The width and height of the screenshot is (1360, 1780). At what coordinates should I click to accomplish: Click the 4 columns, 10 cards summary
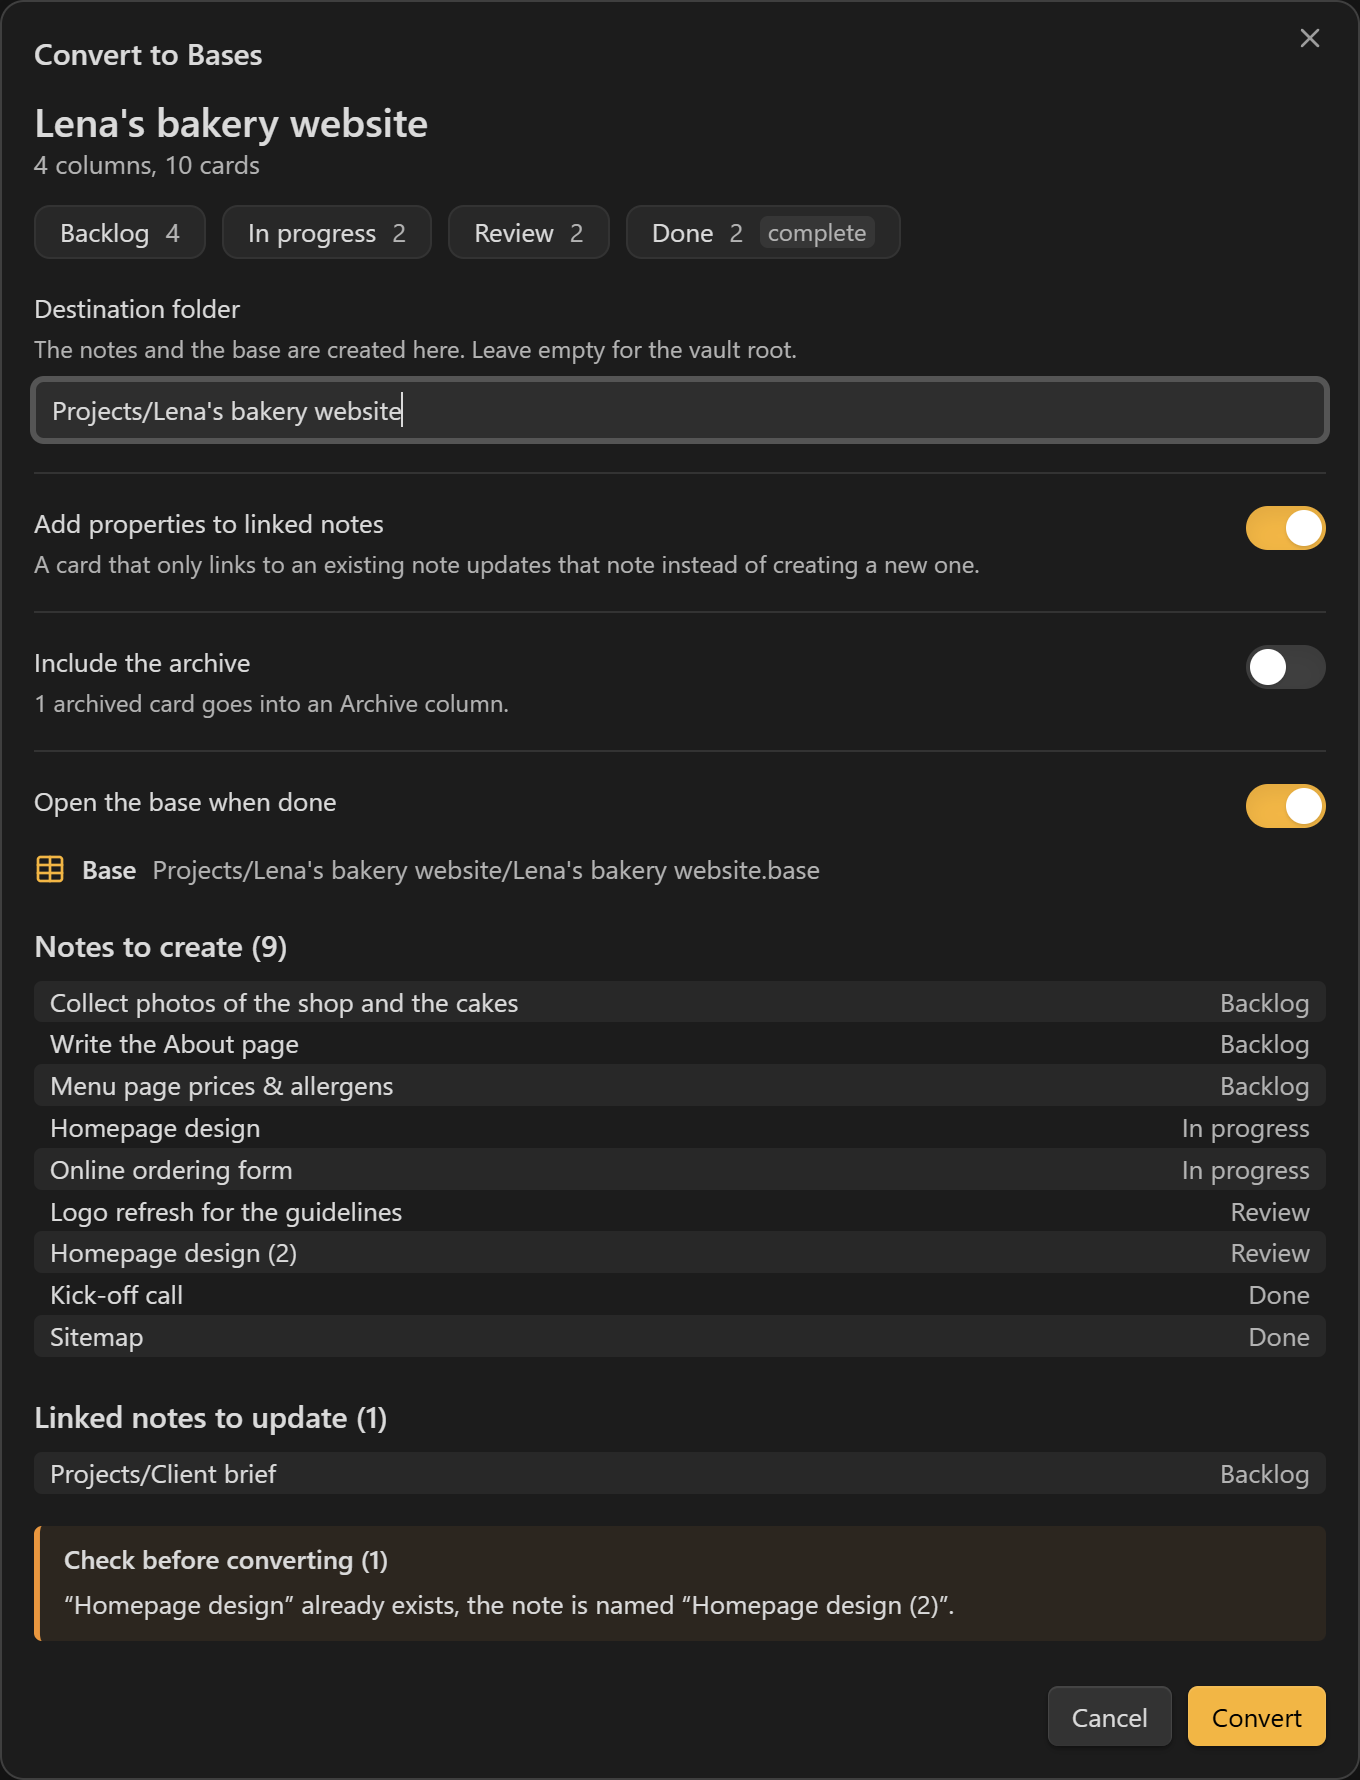pos(147,165)
